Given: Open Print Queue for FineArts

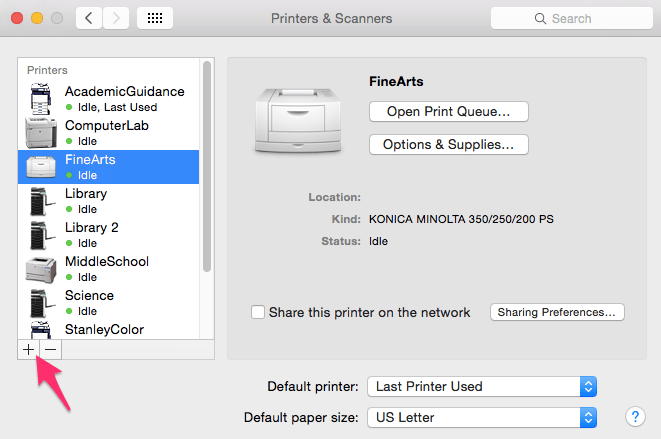Looking at the screenshot, I should pyautogui.click(x=448, y=111).
